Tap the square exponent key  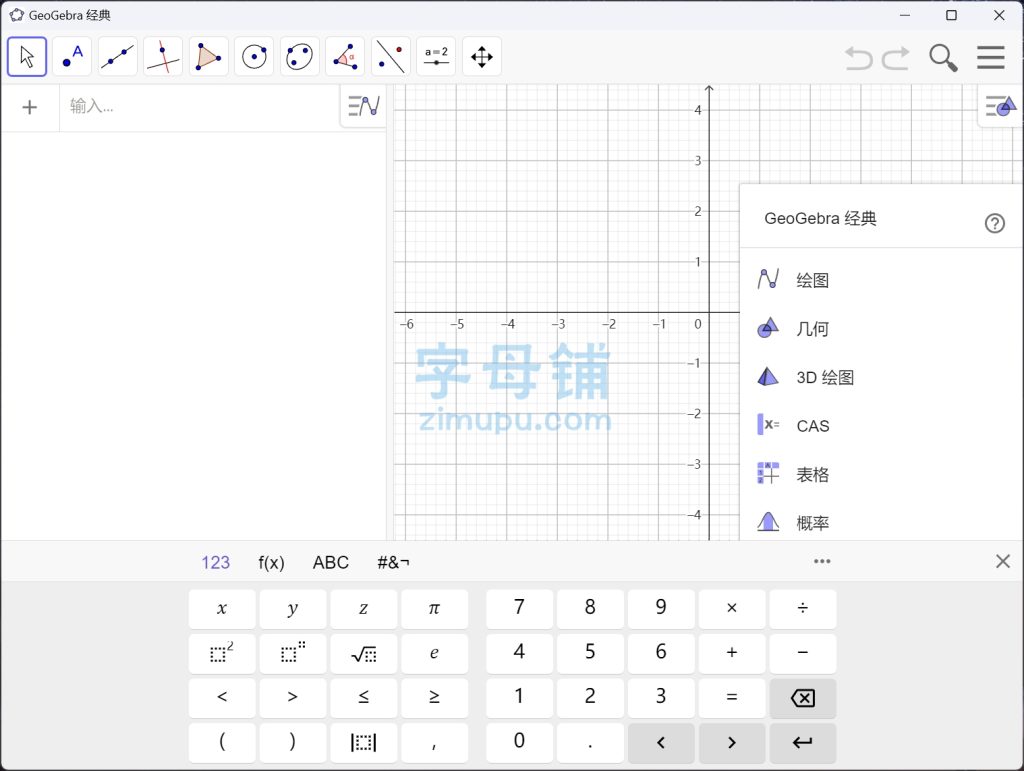[x=222, y=653]
